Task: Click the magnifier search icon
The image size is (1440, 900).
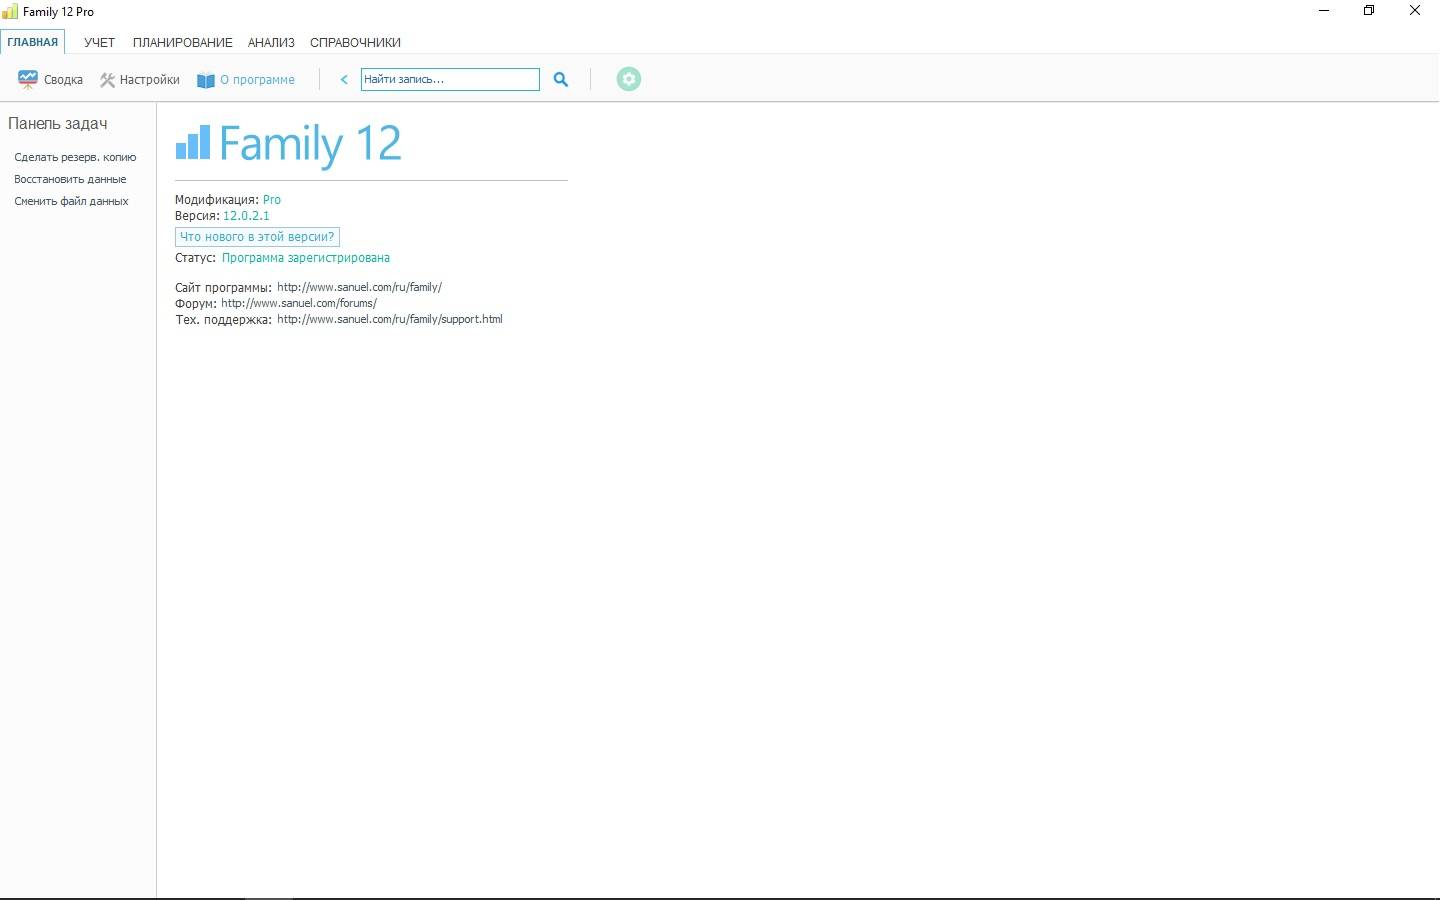Action: tap(561, 80)
